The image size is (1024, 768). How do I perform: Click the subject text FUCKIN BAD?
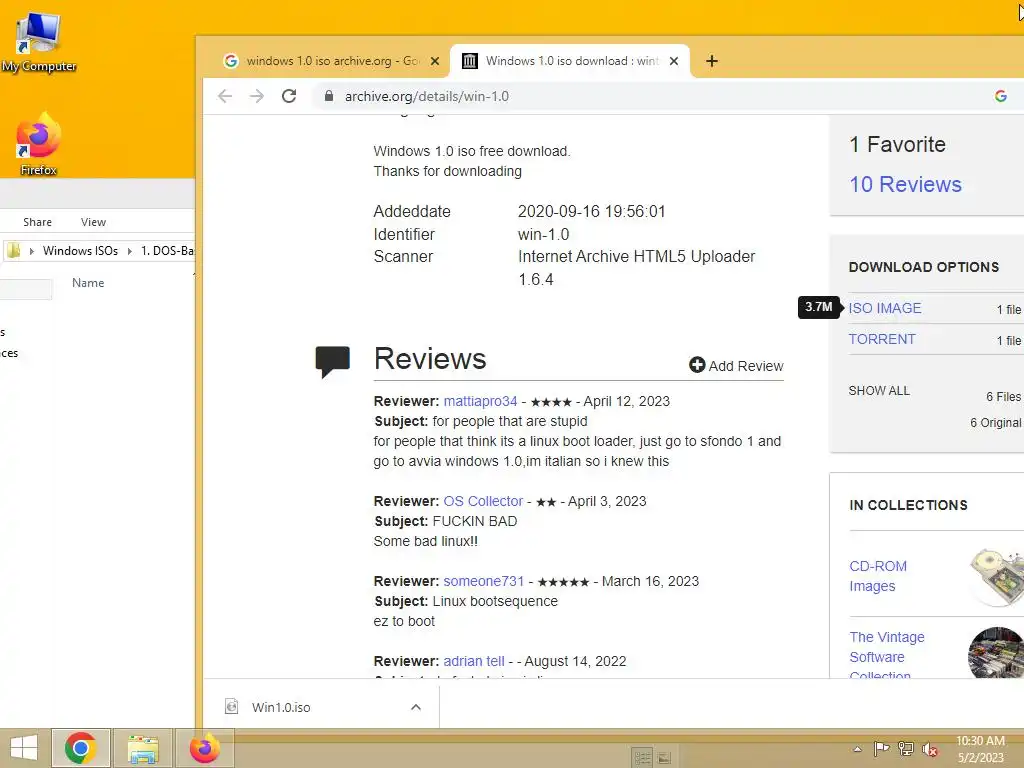(475, 521)
